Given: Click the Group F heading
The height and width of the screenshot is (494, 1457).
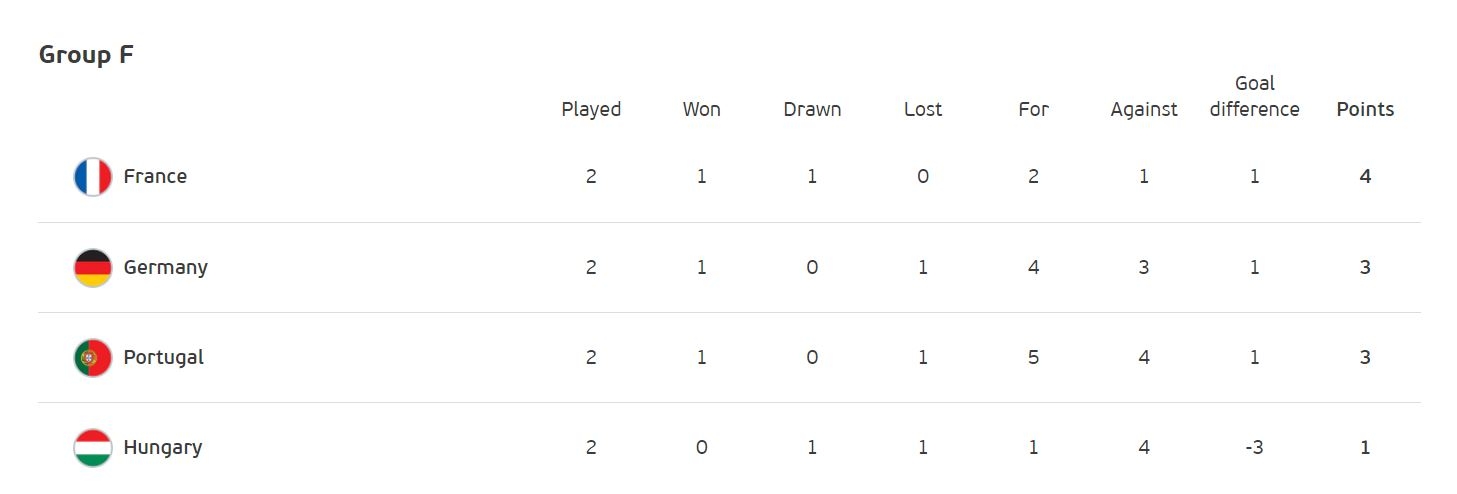Looking at the screenshot, I should [86, 54].
